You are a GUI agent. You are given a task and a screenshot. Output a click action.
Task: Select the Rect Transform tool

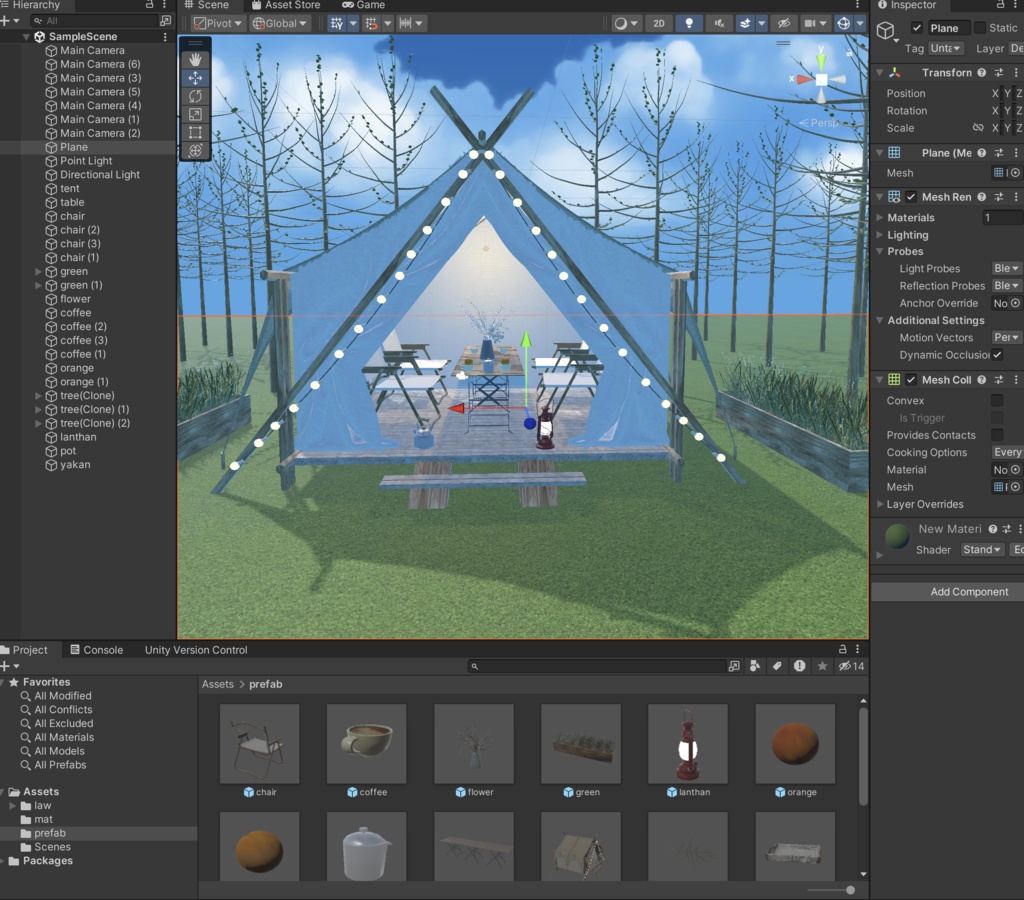193,130
